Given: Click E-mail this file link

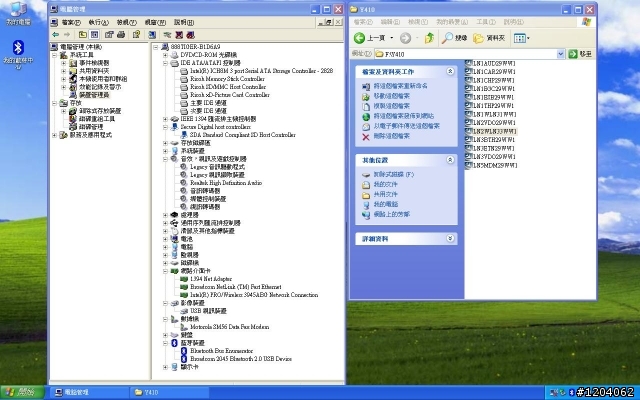Looking at the screenshot, I should tap(407, 126).
